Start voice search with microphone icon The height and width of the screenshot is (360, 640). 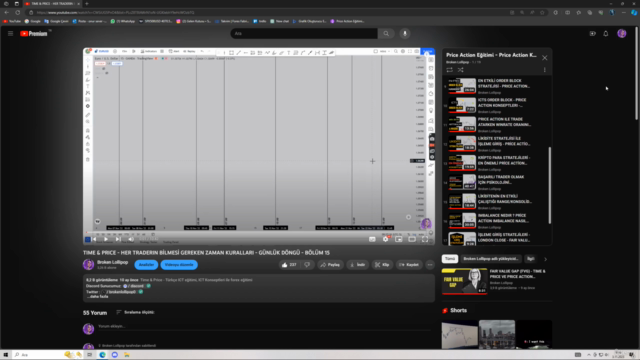405,33
